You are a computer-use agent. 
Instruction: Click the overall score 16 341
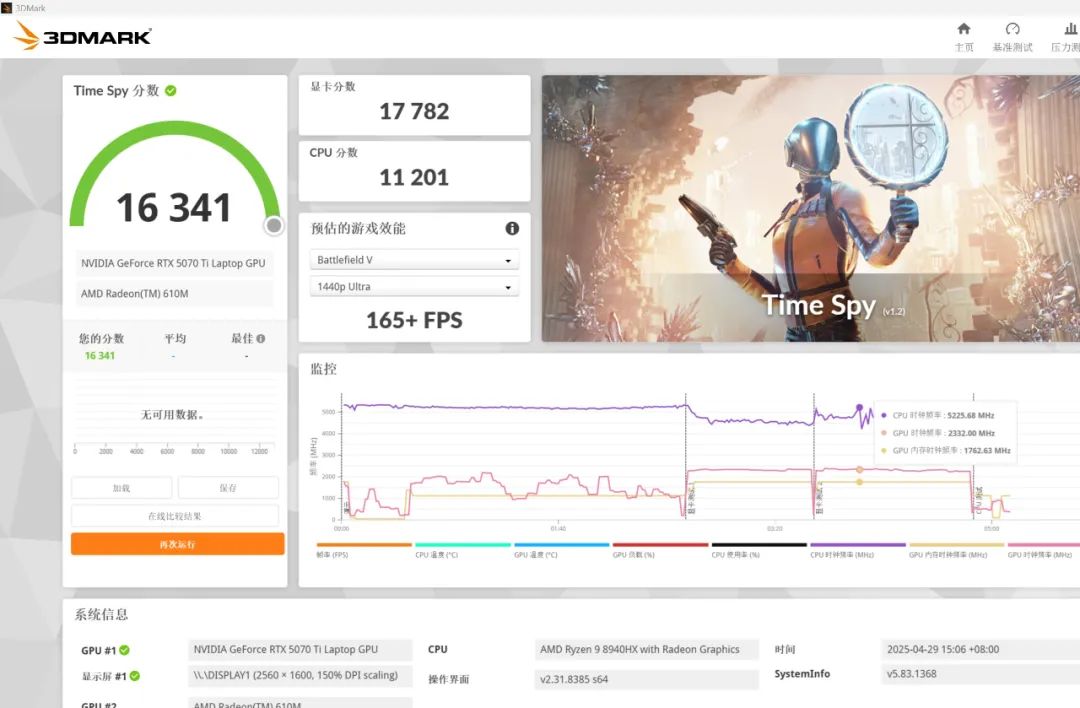coord(174,208)
